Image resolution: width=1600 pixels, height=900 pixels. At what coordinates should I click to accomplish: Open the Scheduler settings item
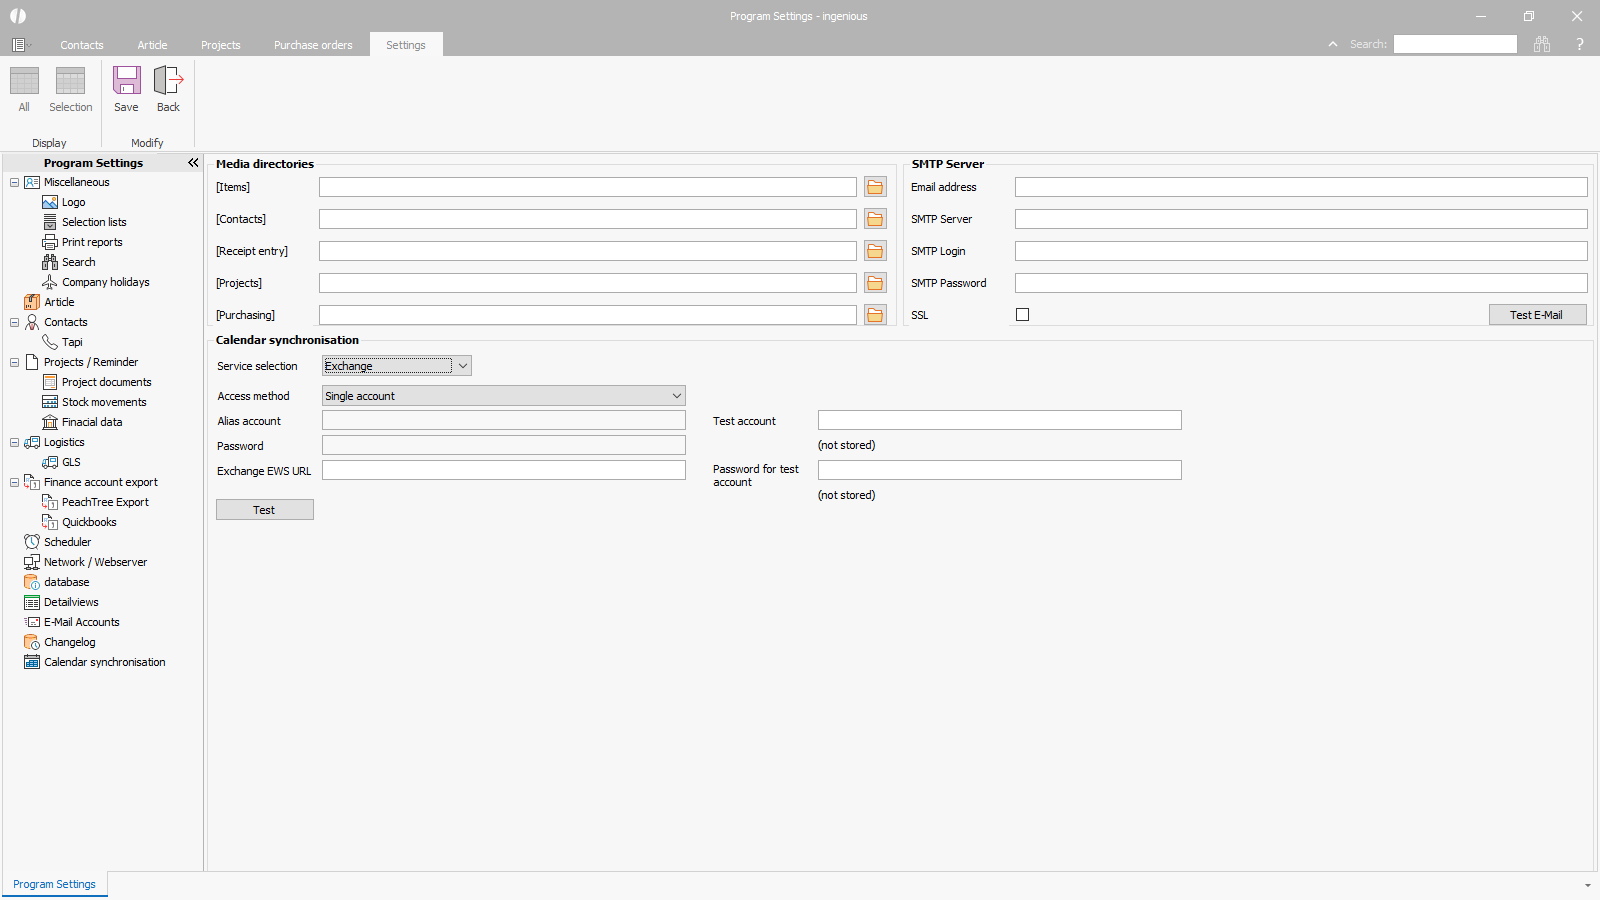67,542
